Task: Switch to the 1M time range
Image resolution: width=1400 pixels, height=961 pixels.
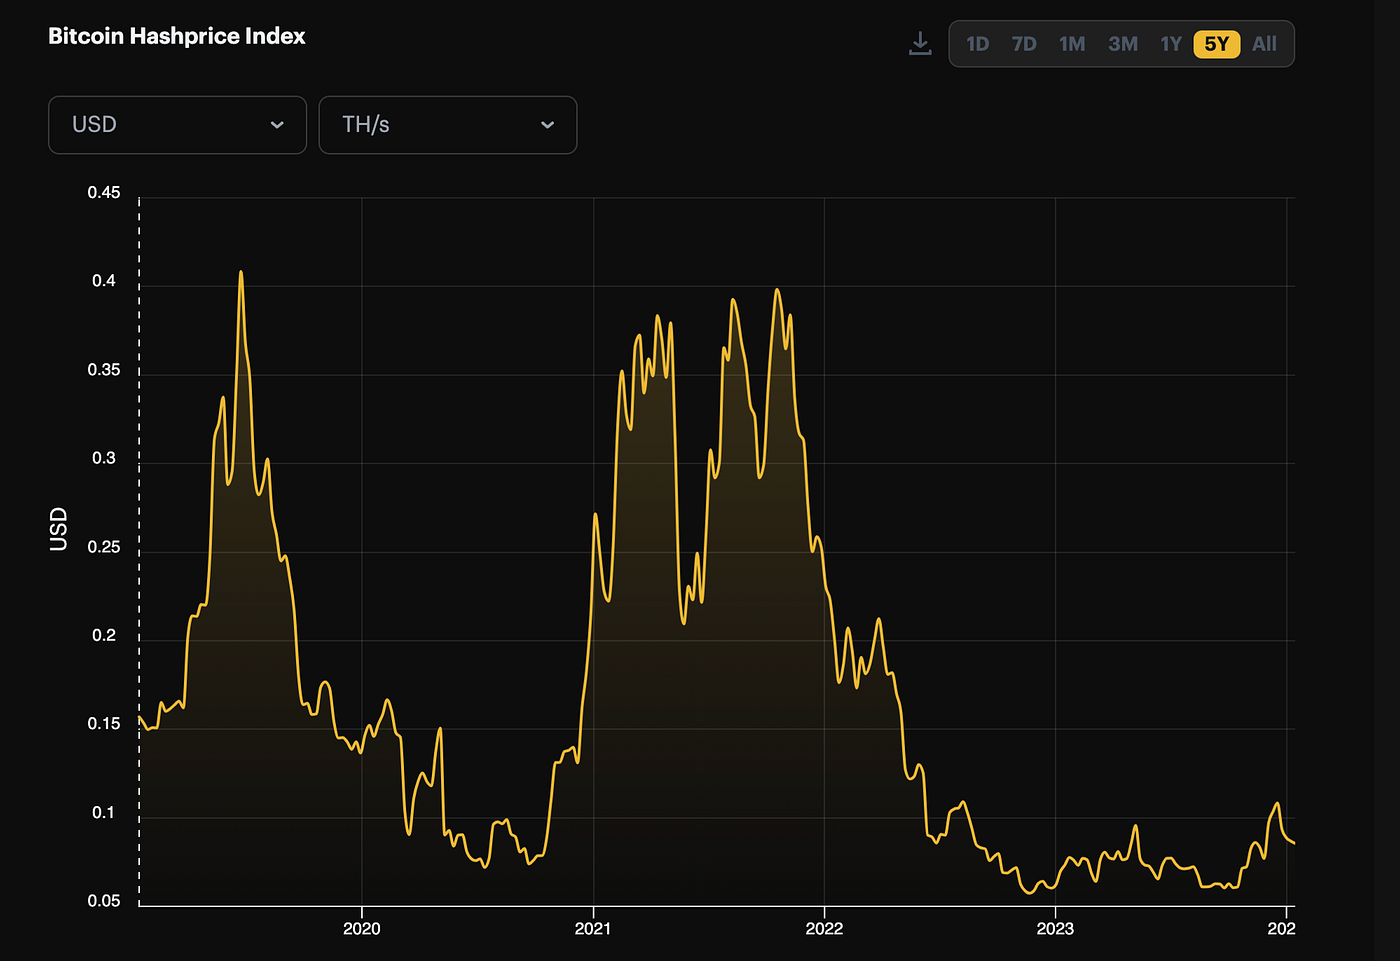Action: [1072, 44]
